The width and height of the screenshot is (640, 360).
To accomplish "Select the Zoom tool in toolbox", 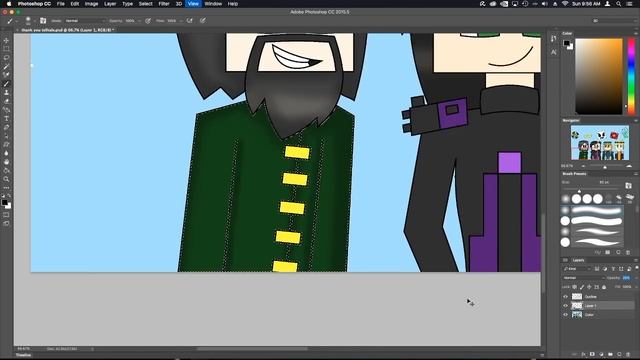I will (x=6, y=179).
